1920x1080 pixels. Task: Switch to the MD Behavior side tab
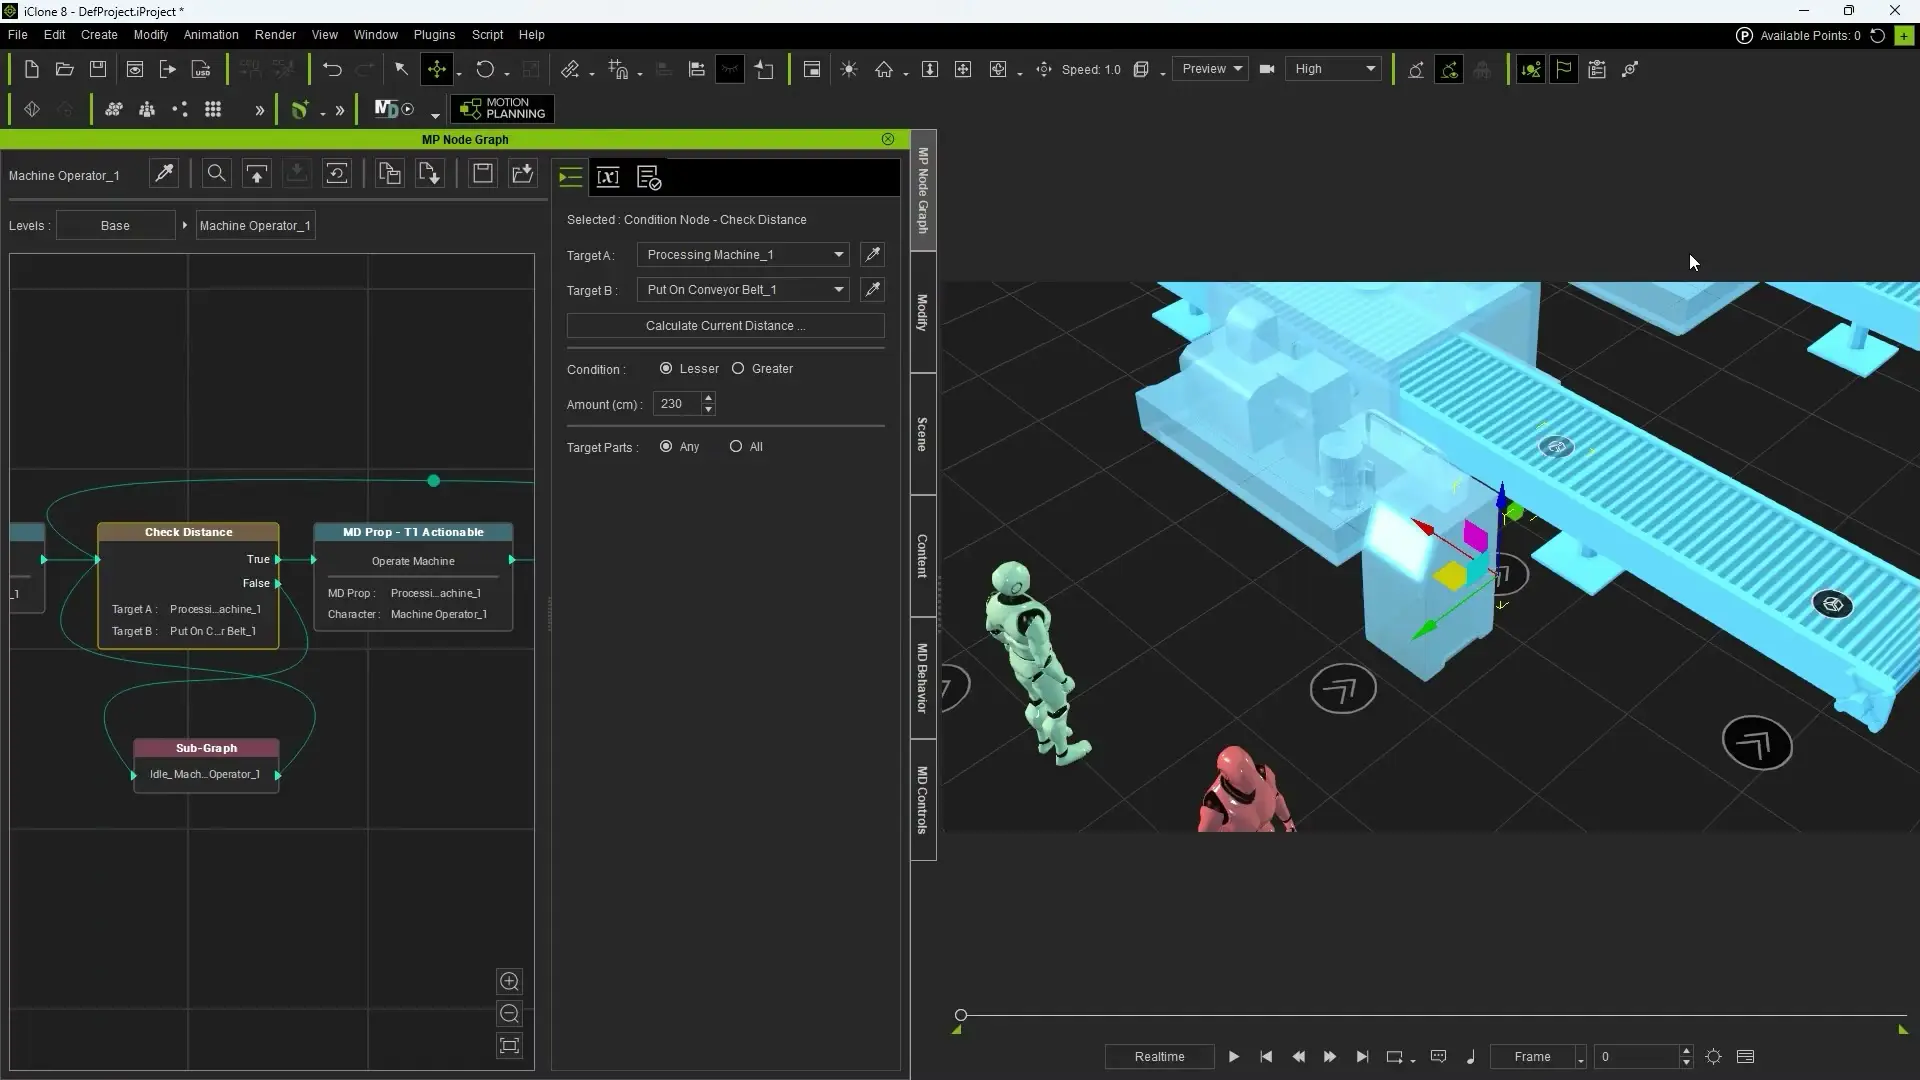tap(922, 677)
